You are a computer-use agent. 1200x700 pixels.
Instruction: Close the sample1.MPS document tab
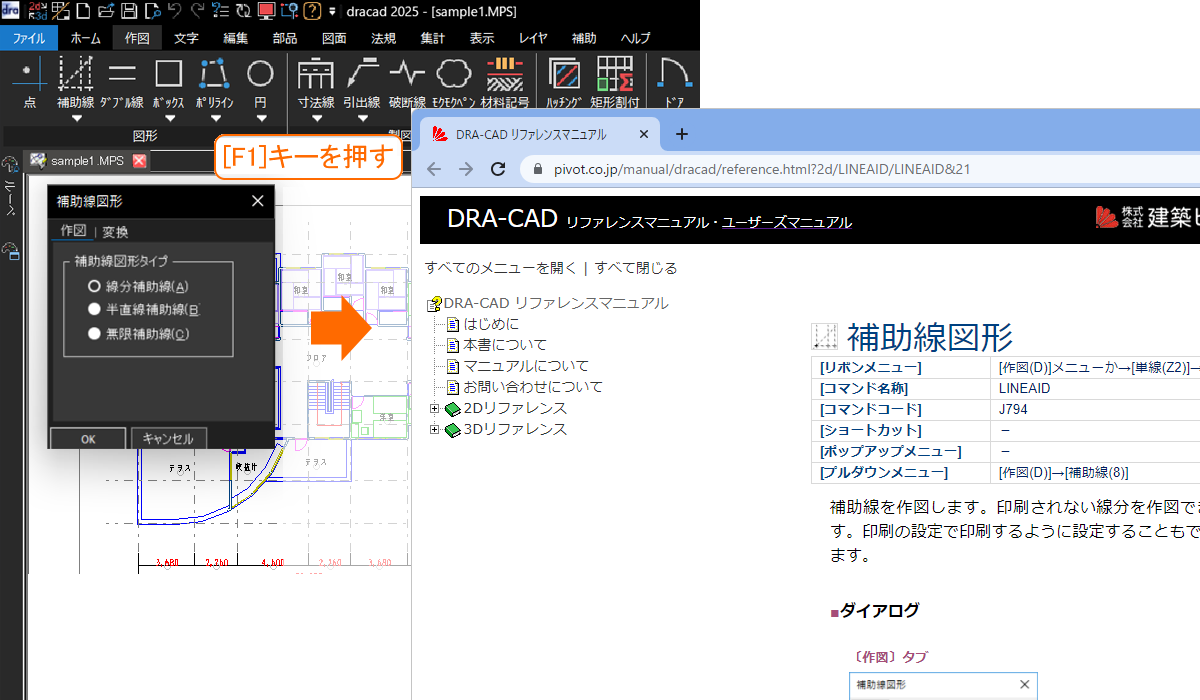(139, 160)
